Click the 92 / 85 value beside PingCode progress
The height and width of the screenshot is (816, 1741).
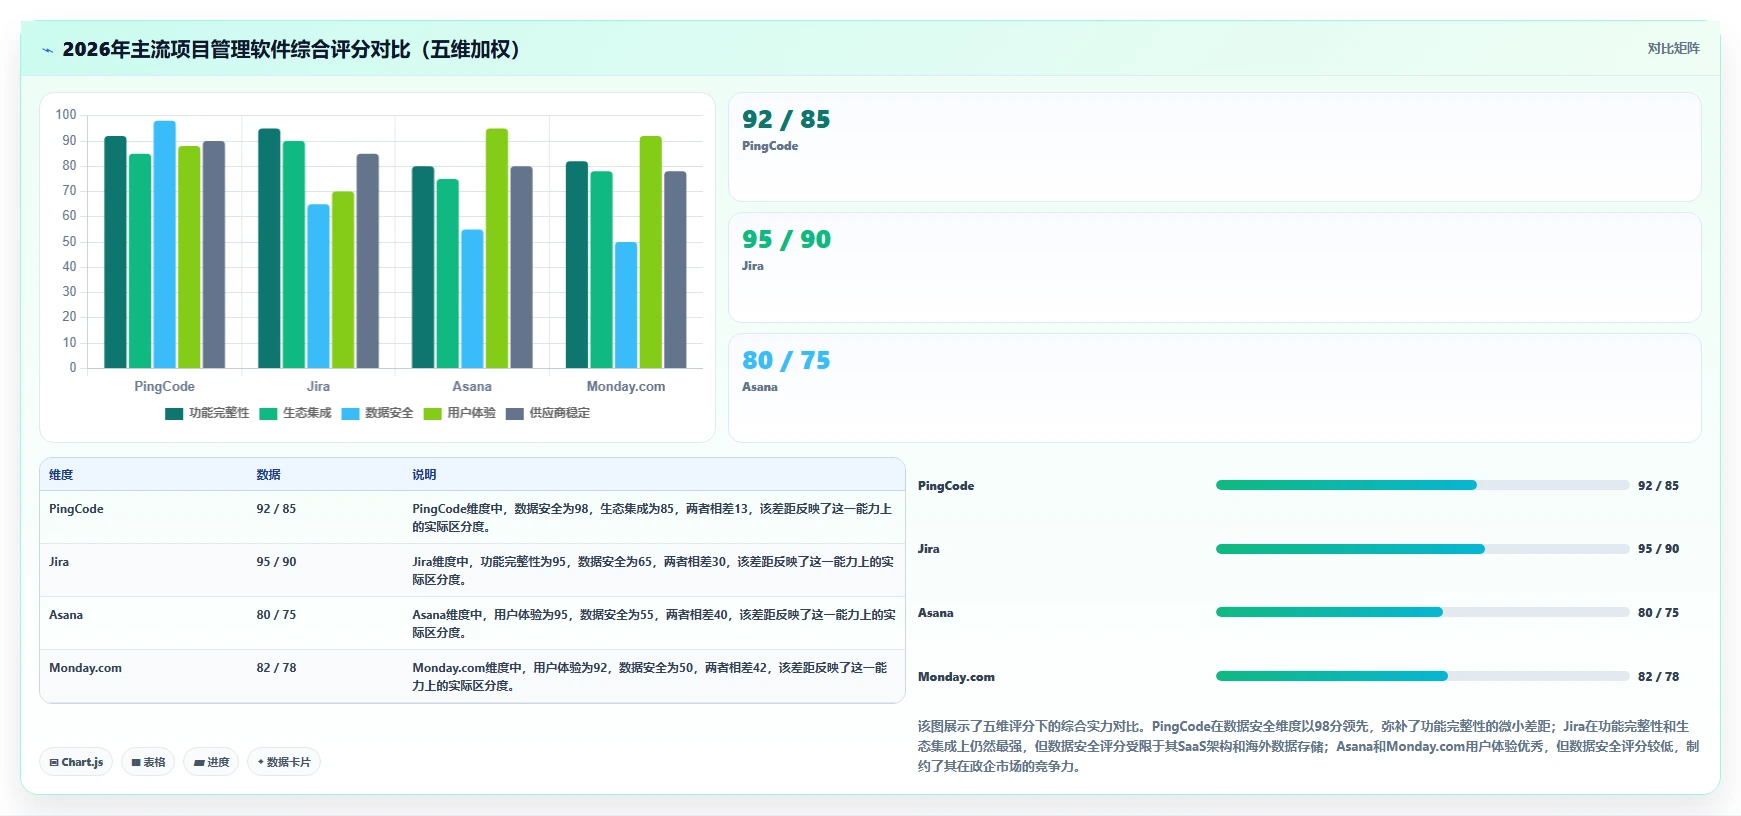pyautogui.click(x=1658, y=486)
